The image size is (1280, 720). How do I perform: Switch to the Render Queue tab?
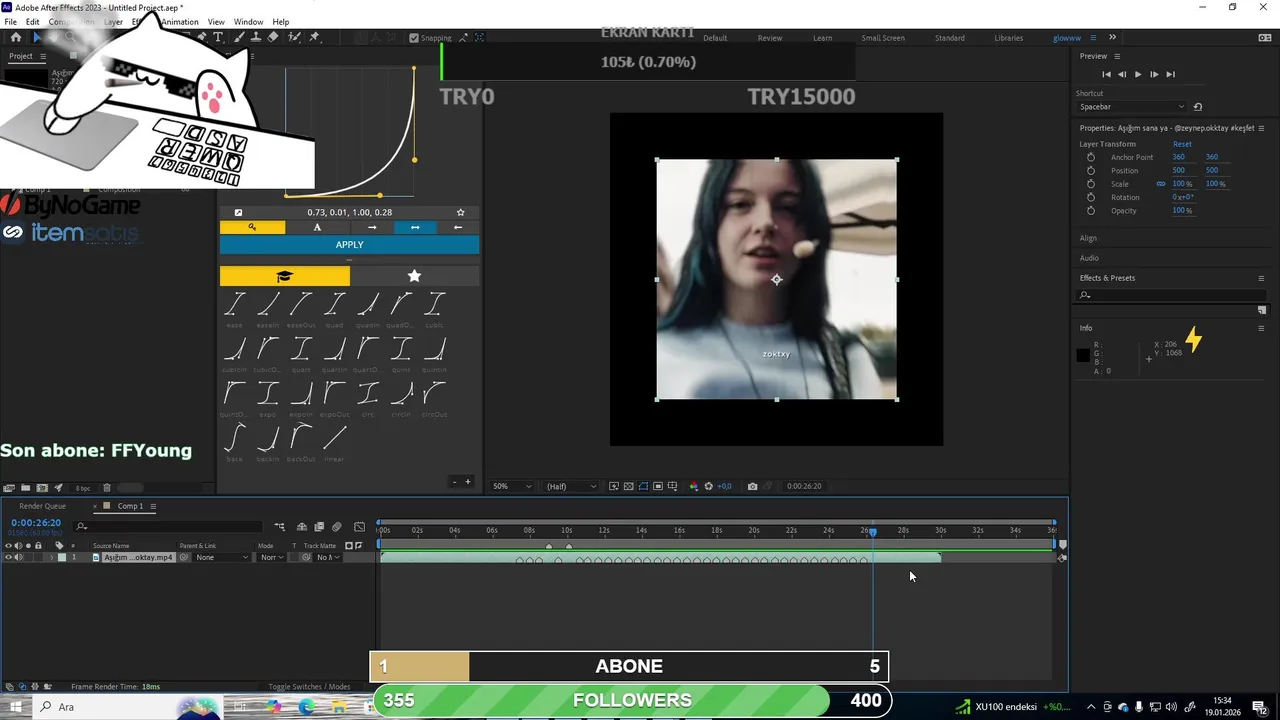click(42, 506)
